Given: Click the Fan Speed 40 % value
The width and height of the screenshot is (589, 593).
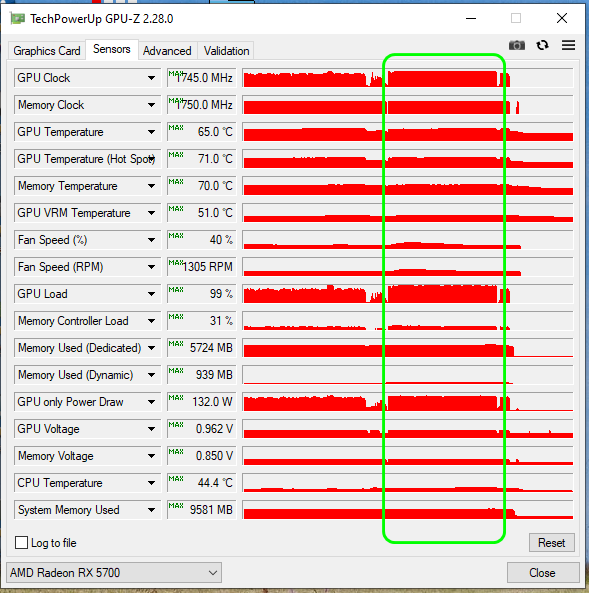Looking at the screenshot, I should point(202,240).
